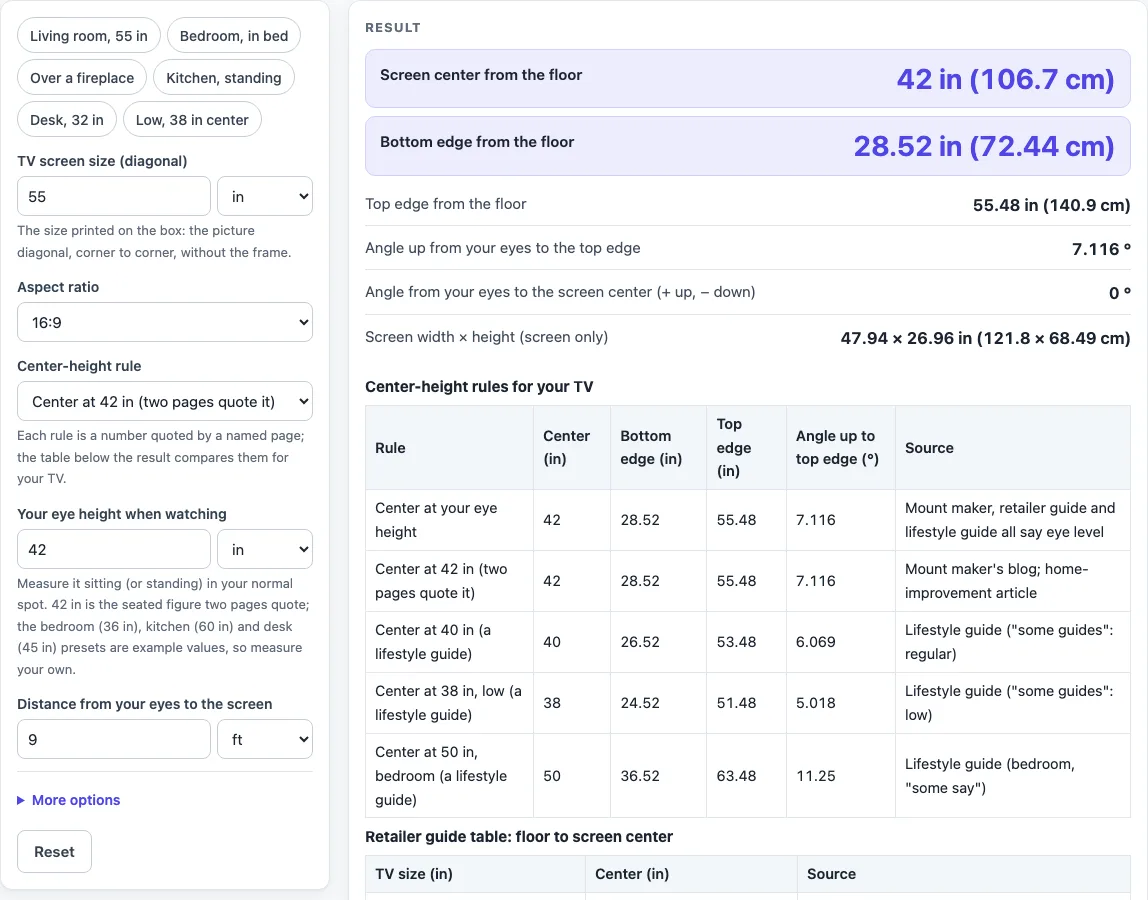Expand the More options section

coord(69,800)
